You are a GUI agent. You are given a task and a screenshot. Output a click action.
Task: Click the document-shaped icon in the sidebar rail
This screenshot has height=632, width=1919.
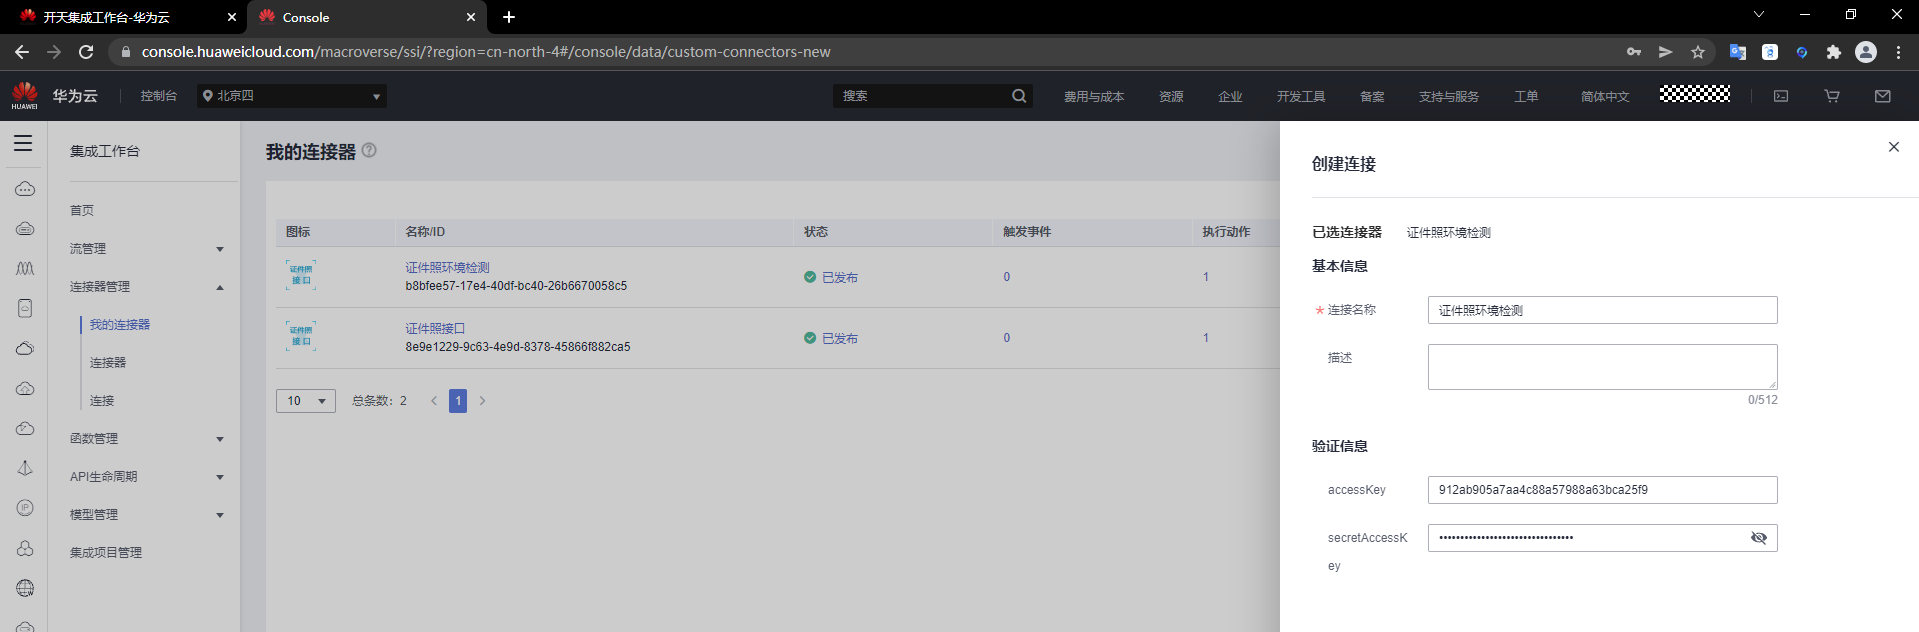(x=25, y=308)
